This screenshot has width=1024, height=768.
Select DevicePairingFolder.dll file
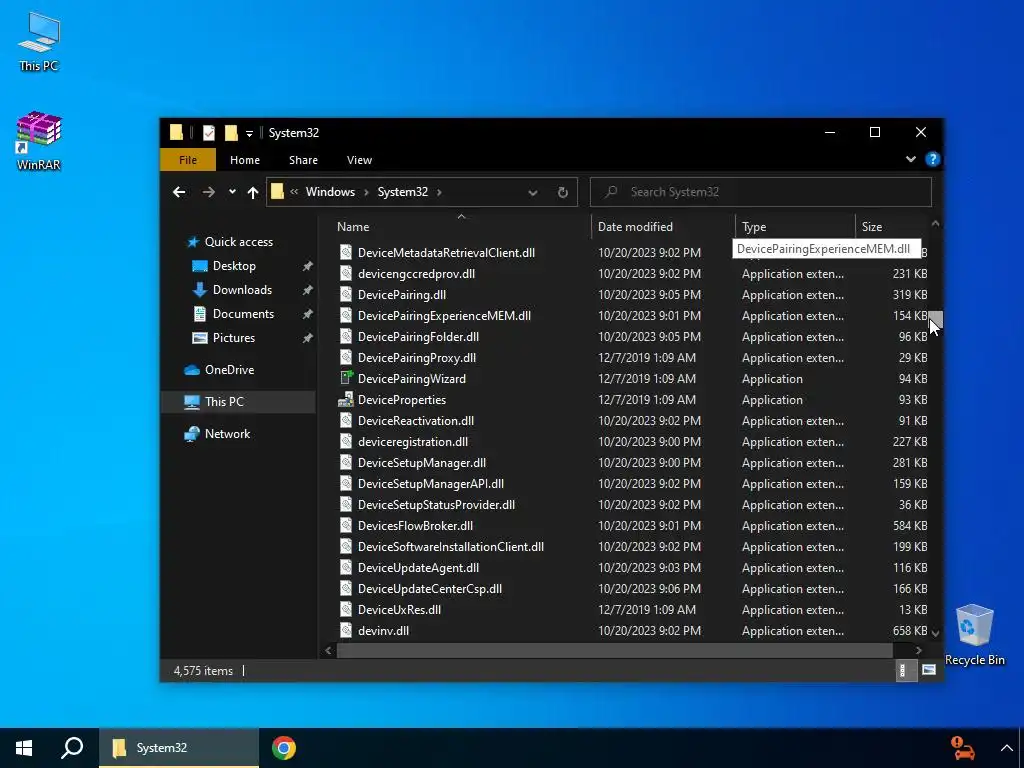[x=418, y=336]
